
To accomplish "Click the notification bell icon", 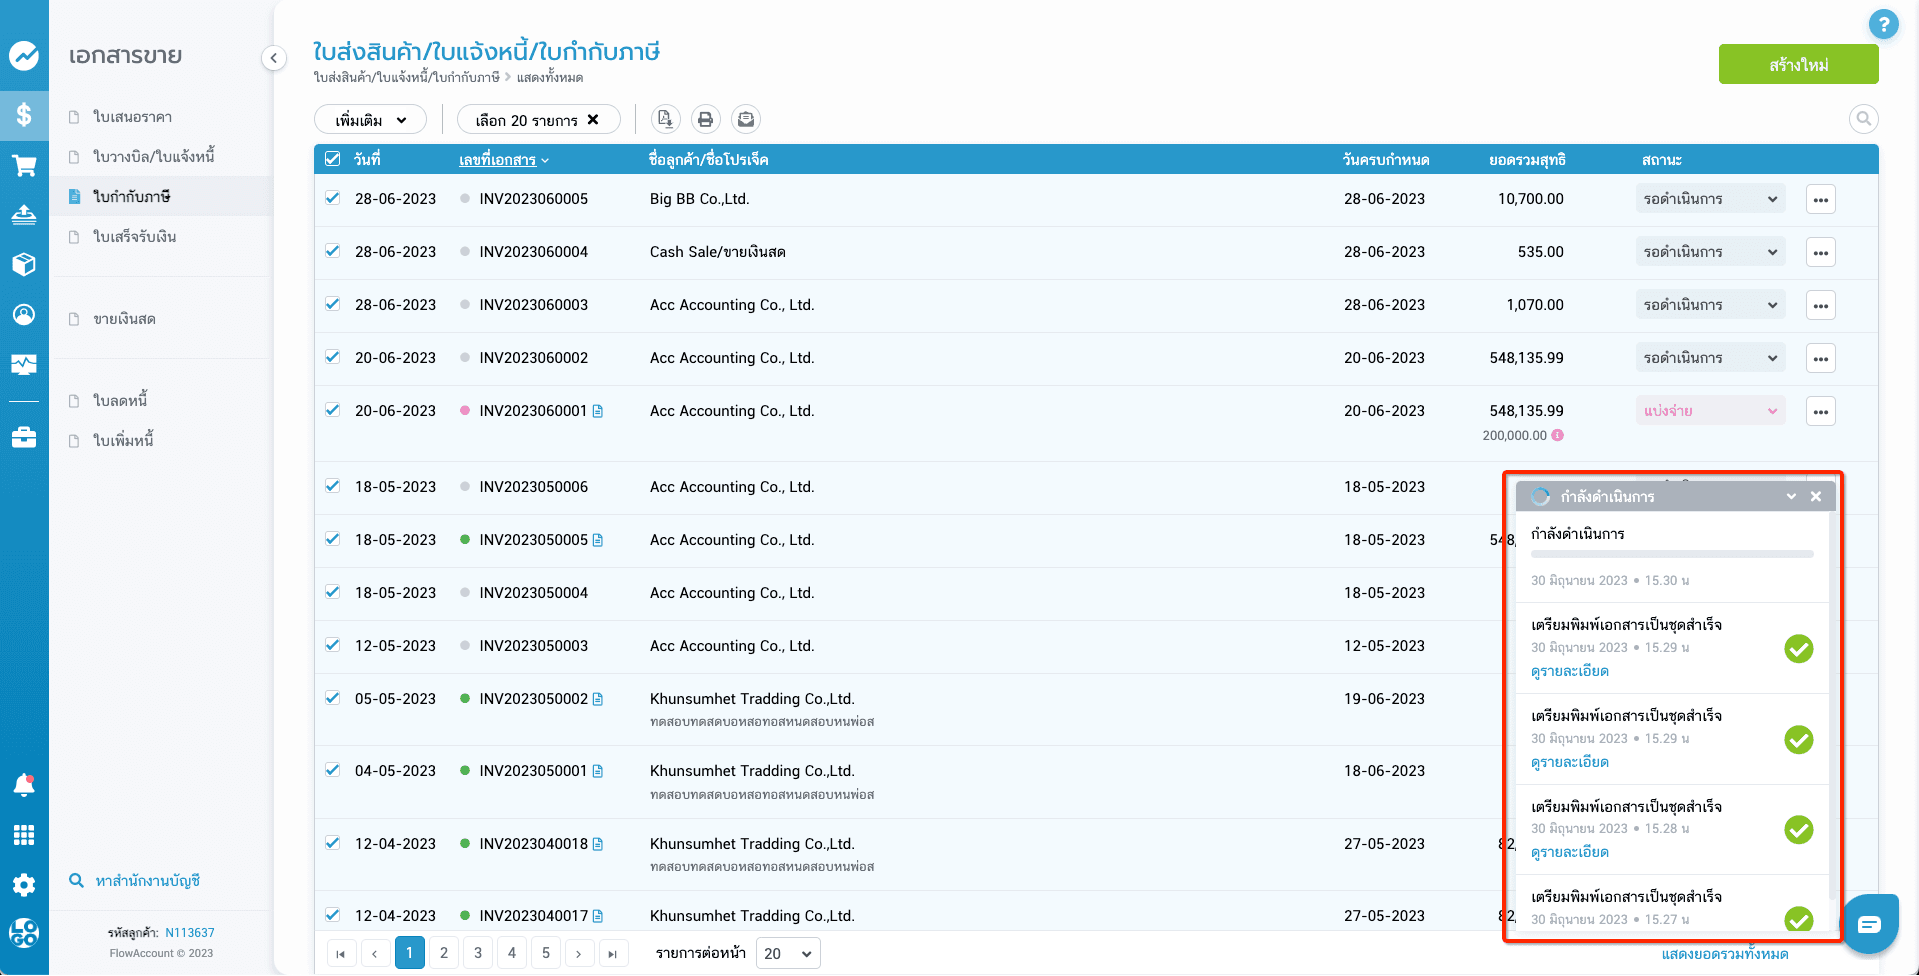I will 24,785.
